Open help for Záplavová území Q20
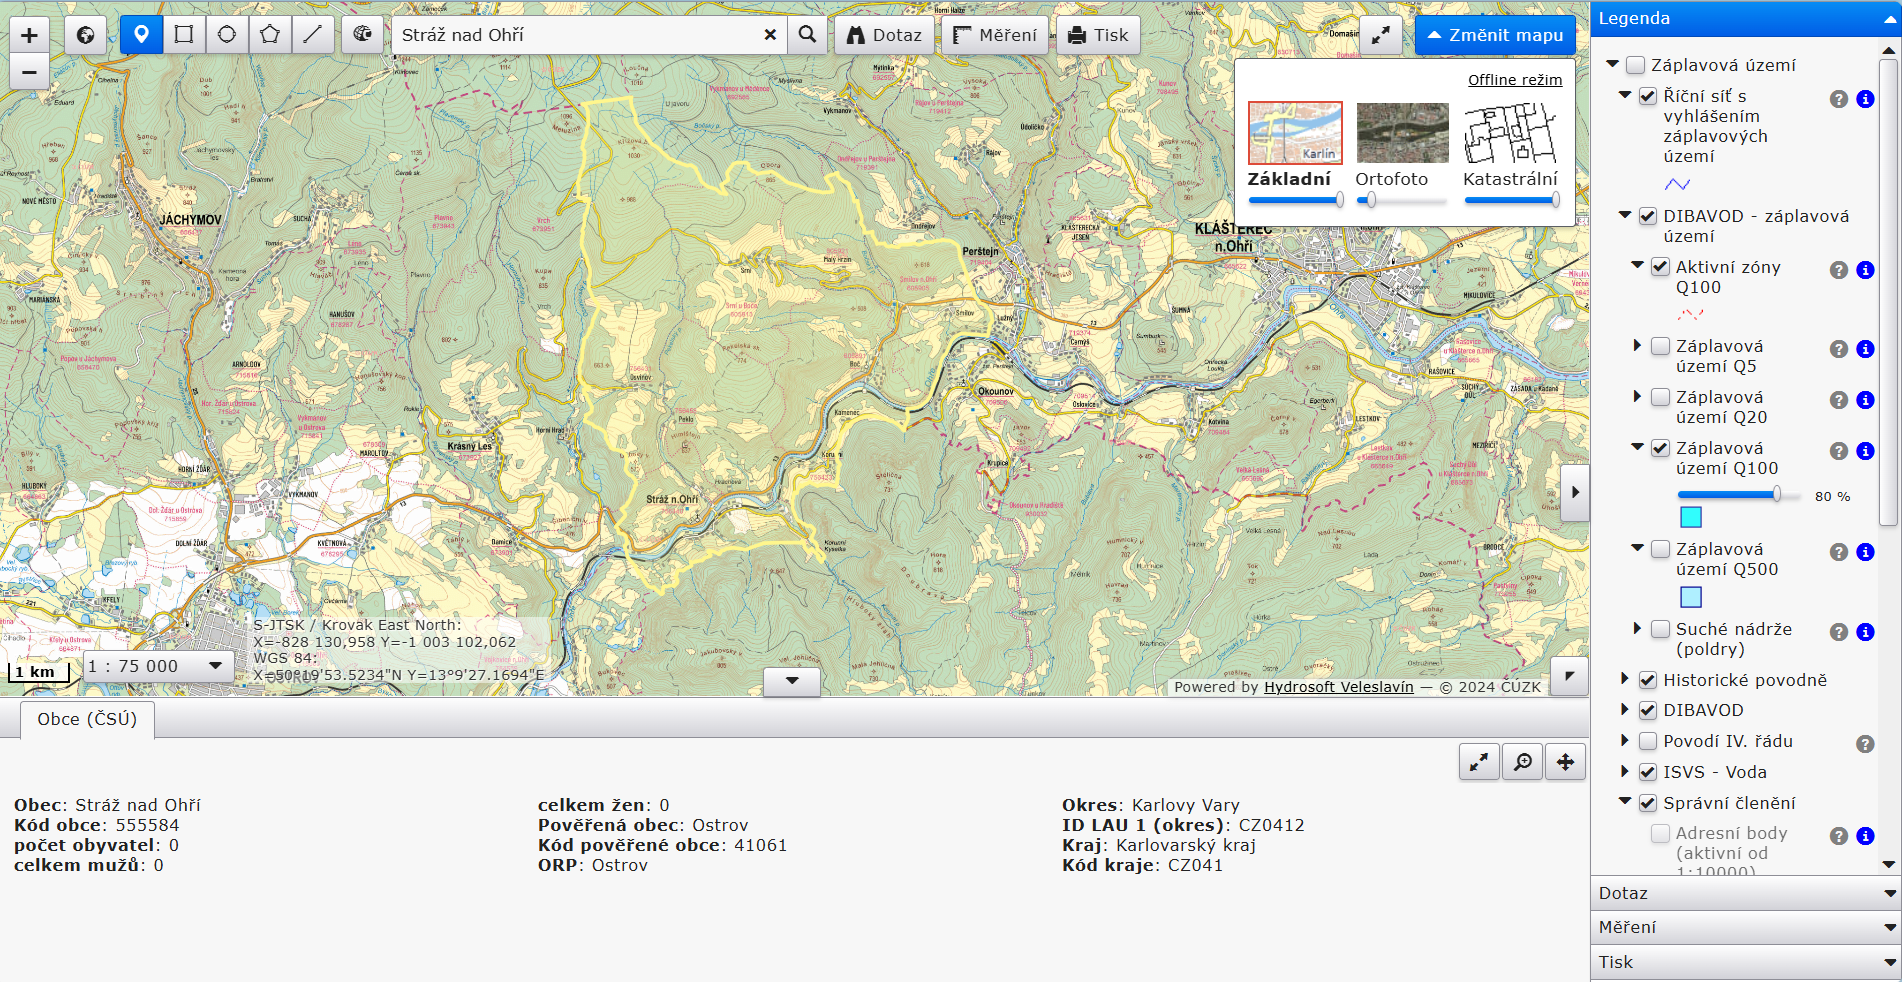This screenshot has height=982, width=1902. tap(1839, 400)
